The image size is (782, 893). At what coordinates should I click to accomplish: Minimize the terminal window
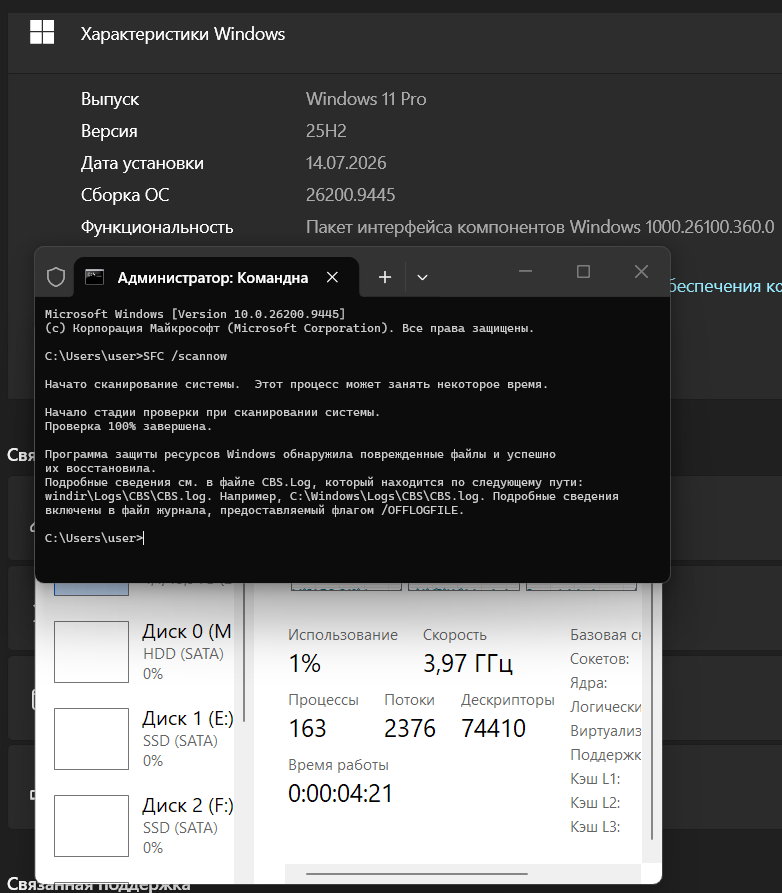tap(525, 272)
